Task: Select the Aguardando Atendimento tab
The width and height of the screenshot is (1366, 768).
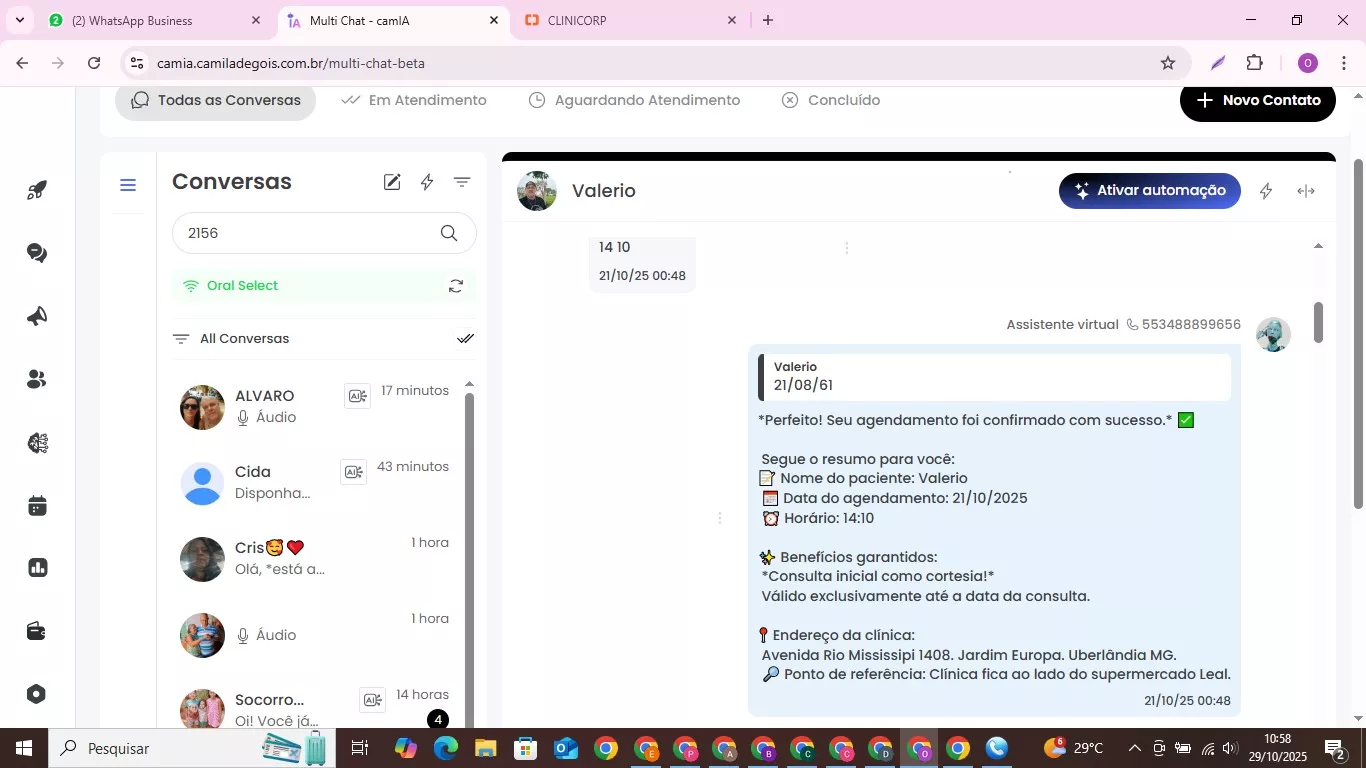Action: tap(634, 100)
